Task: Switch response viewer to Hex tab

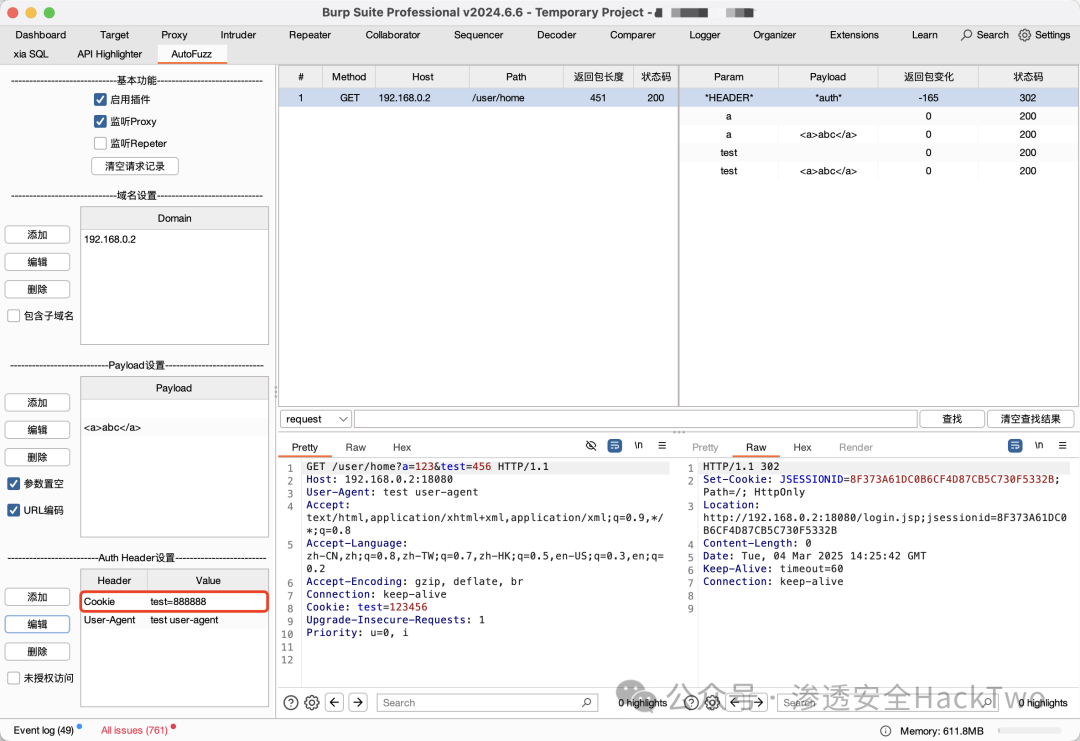Action: pos(802,447)
